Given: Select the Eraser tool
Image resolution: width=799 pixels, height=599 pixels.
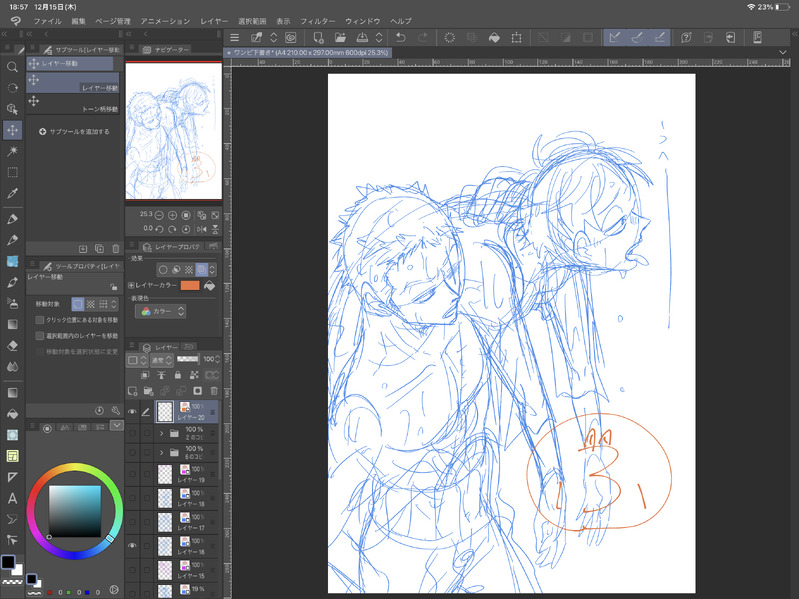Looking at the screenshot, I should (12, 345).
